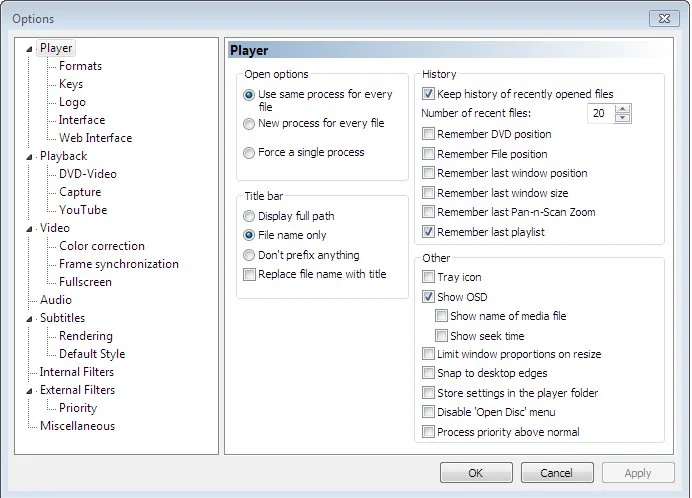Image resolution: width=692 pixels, height=498 pixels.
Task: Collapse the External Filters tree node
Action: (29, 391)
